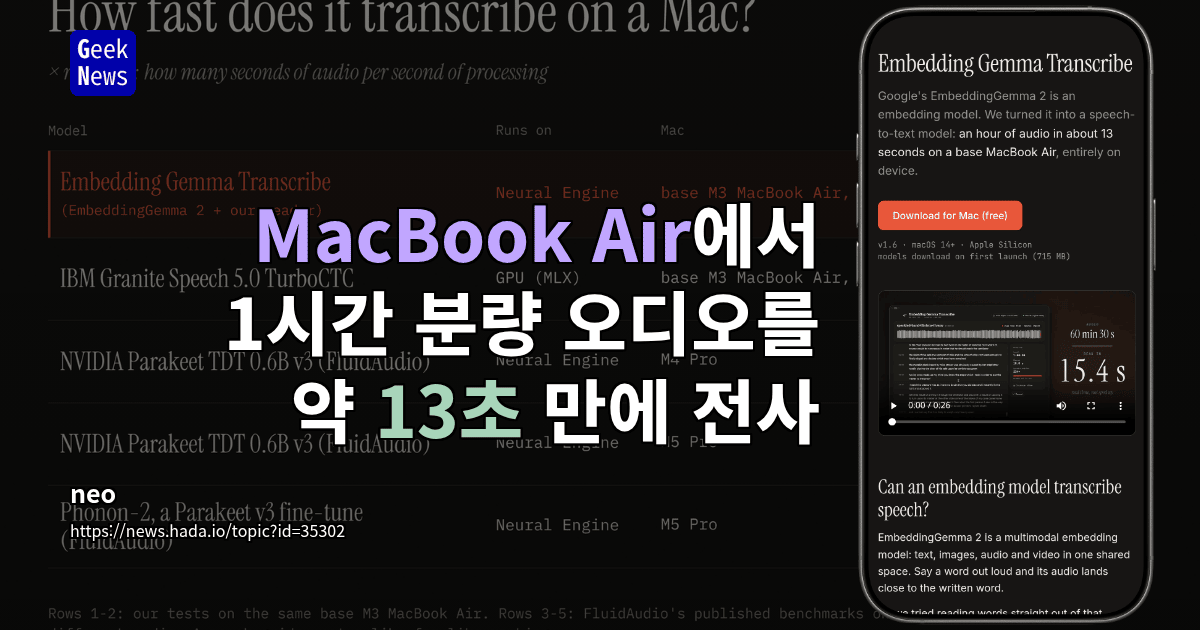Mute the demo video with the speaker icon
The image size is (1200, 630).
[x=1062, y=406]
